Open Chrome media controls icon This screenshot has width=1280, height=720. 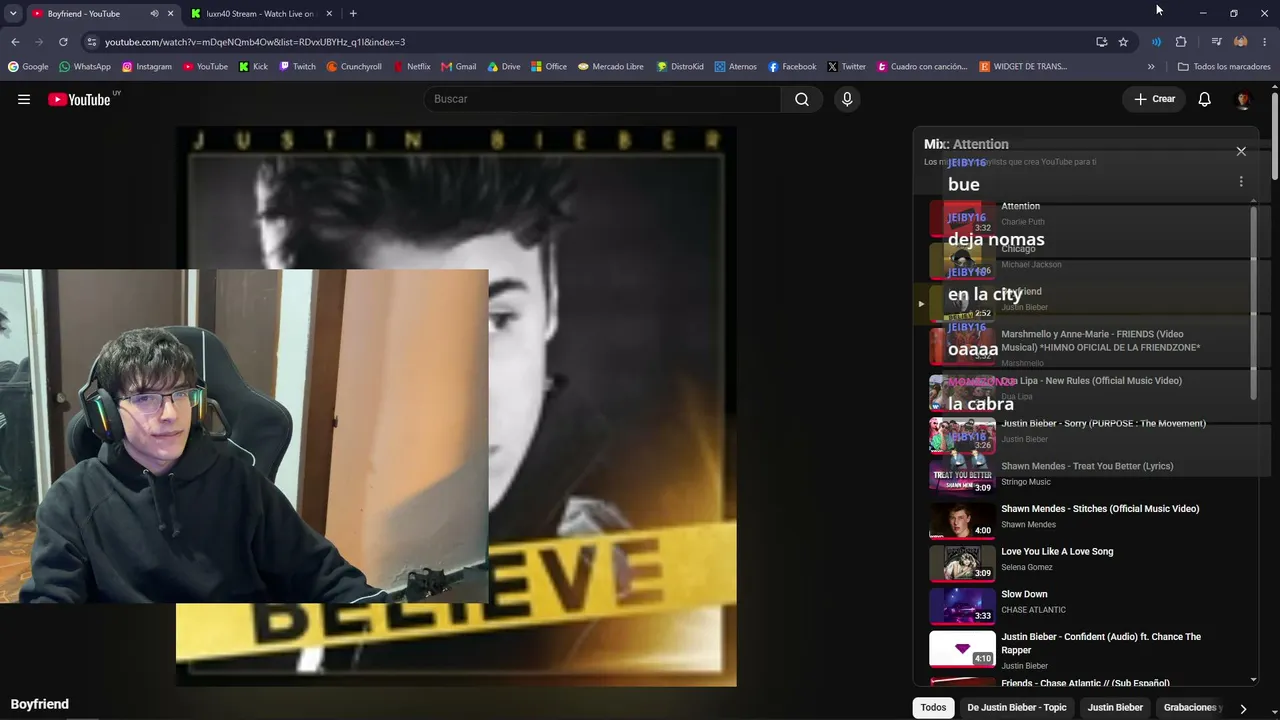click(x=1216, y=42)
